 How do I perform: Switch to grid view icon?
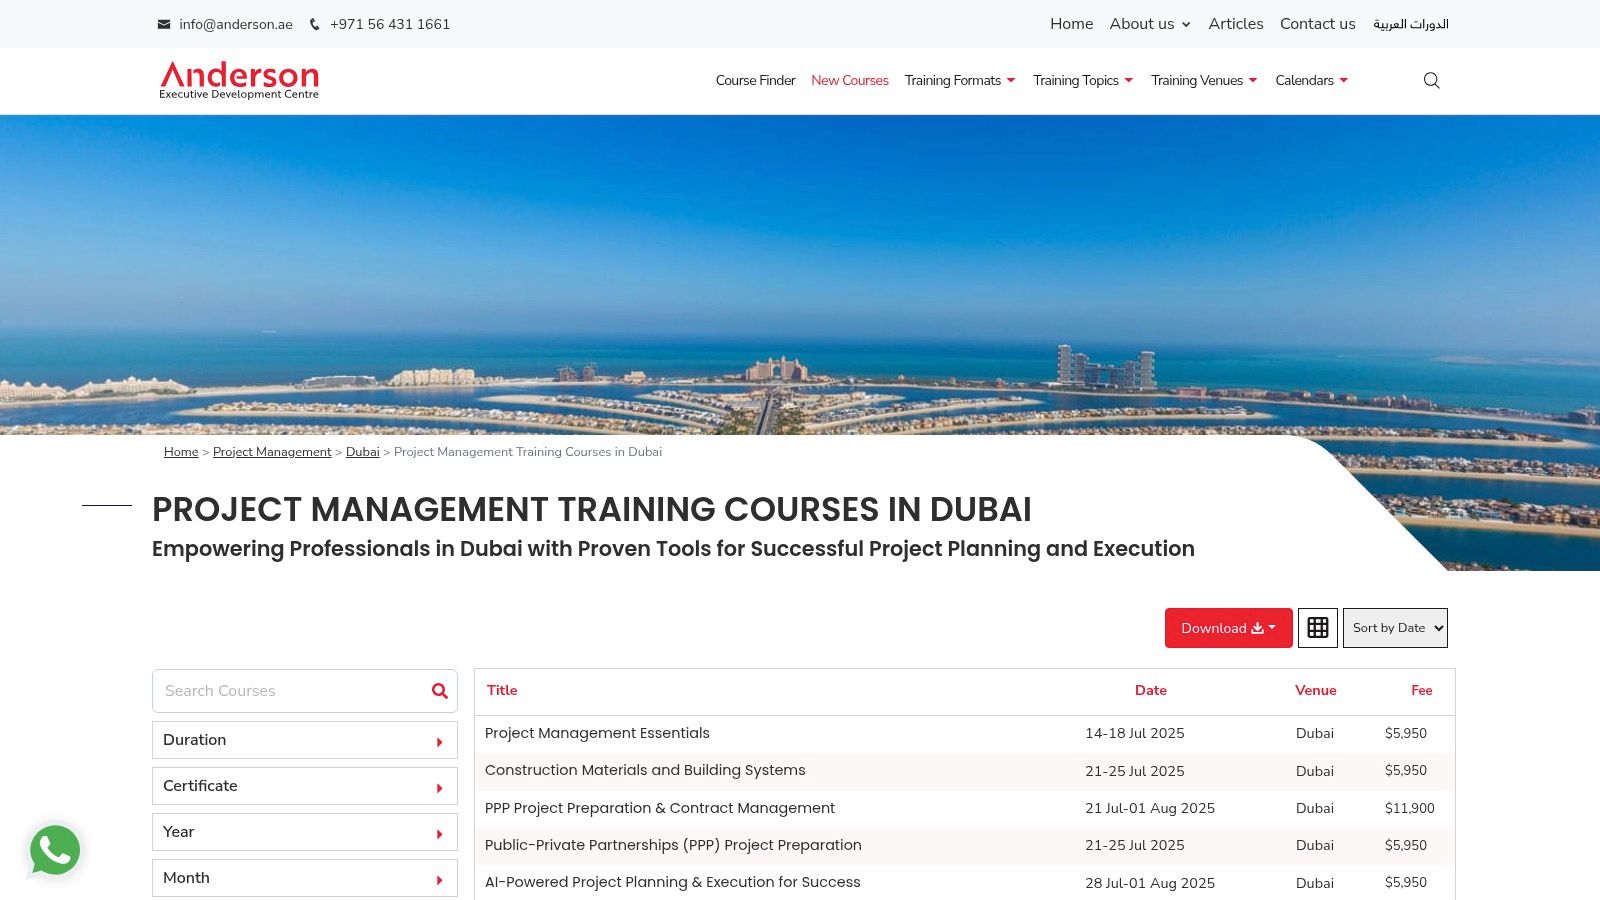pos(1317,628)
